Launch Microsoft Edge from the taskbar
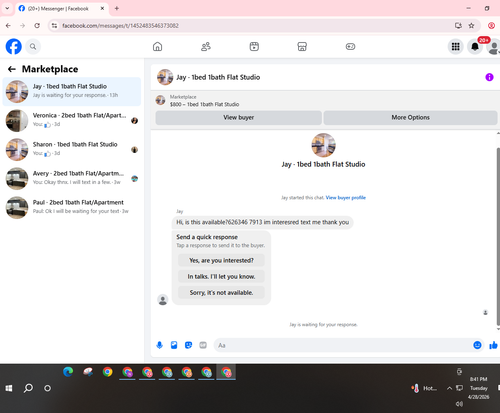This screenshot has width=500, height=413. click(68, 372)
